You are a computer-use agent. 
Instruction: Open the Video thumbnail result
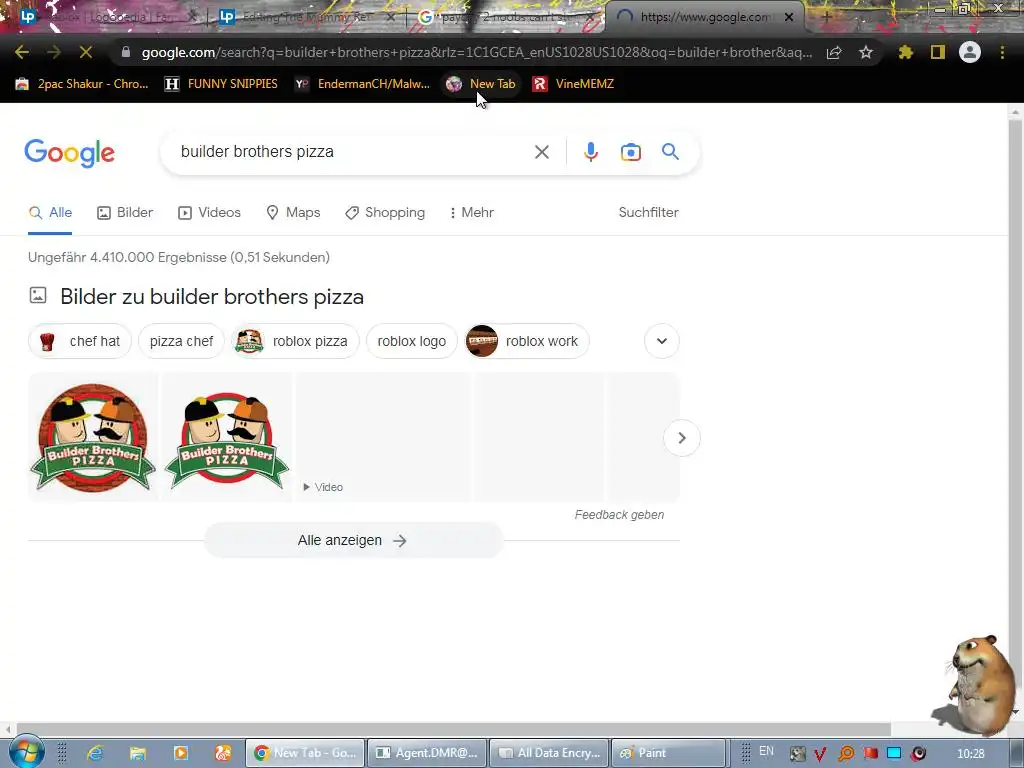[383, 437]
